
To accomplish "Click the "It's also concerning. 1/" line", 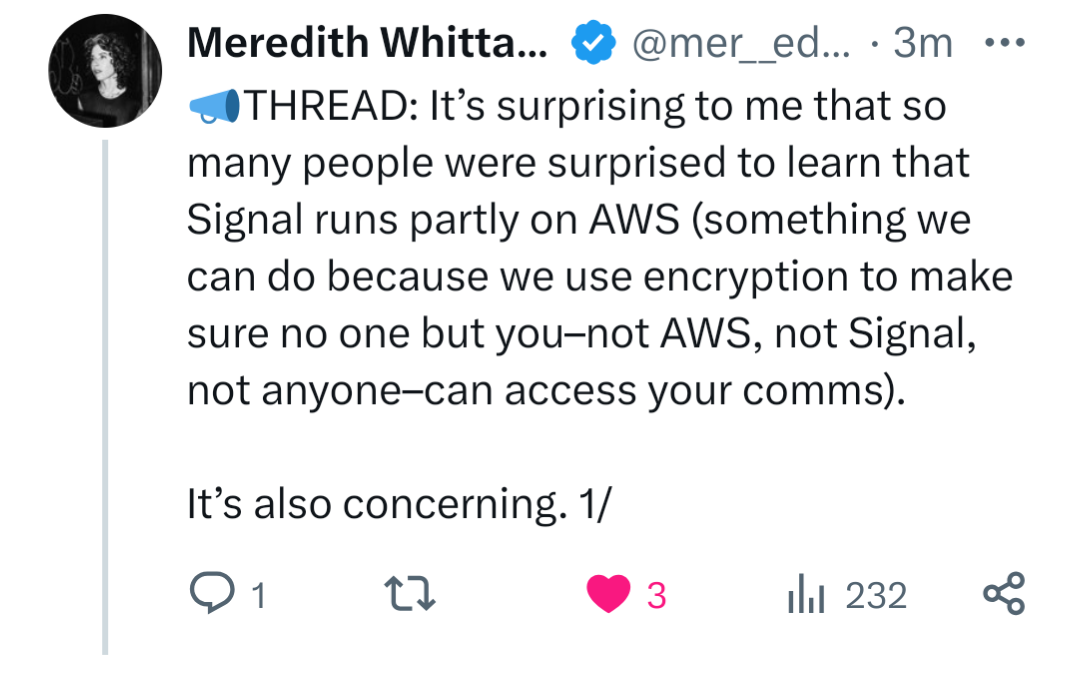I will pos(398,505).
